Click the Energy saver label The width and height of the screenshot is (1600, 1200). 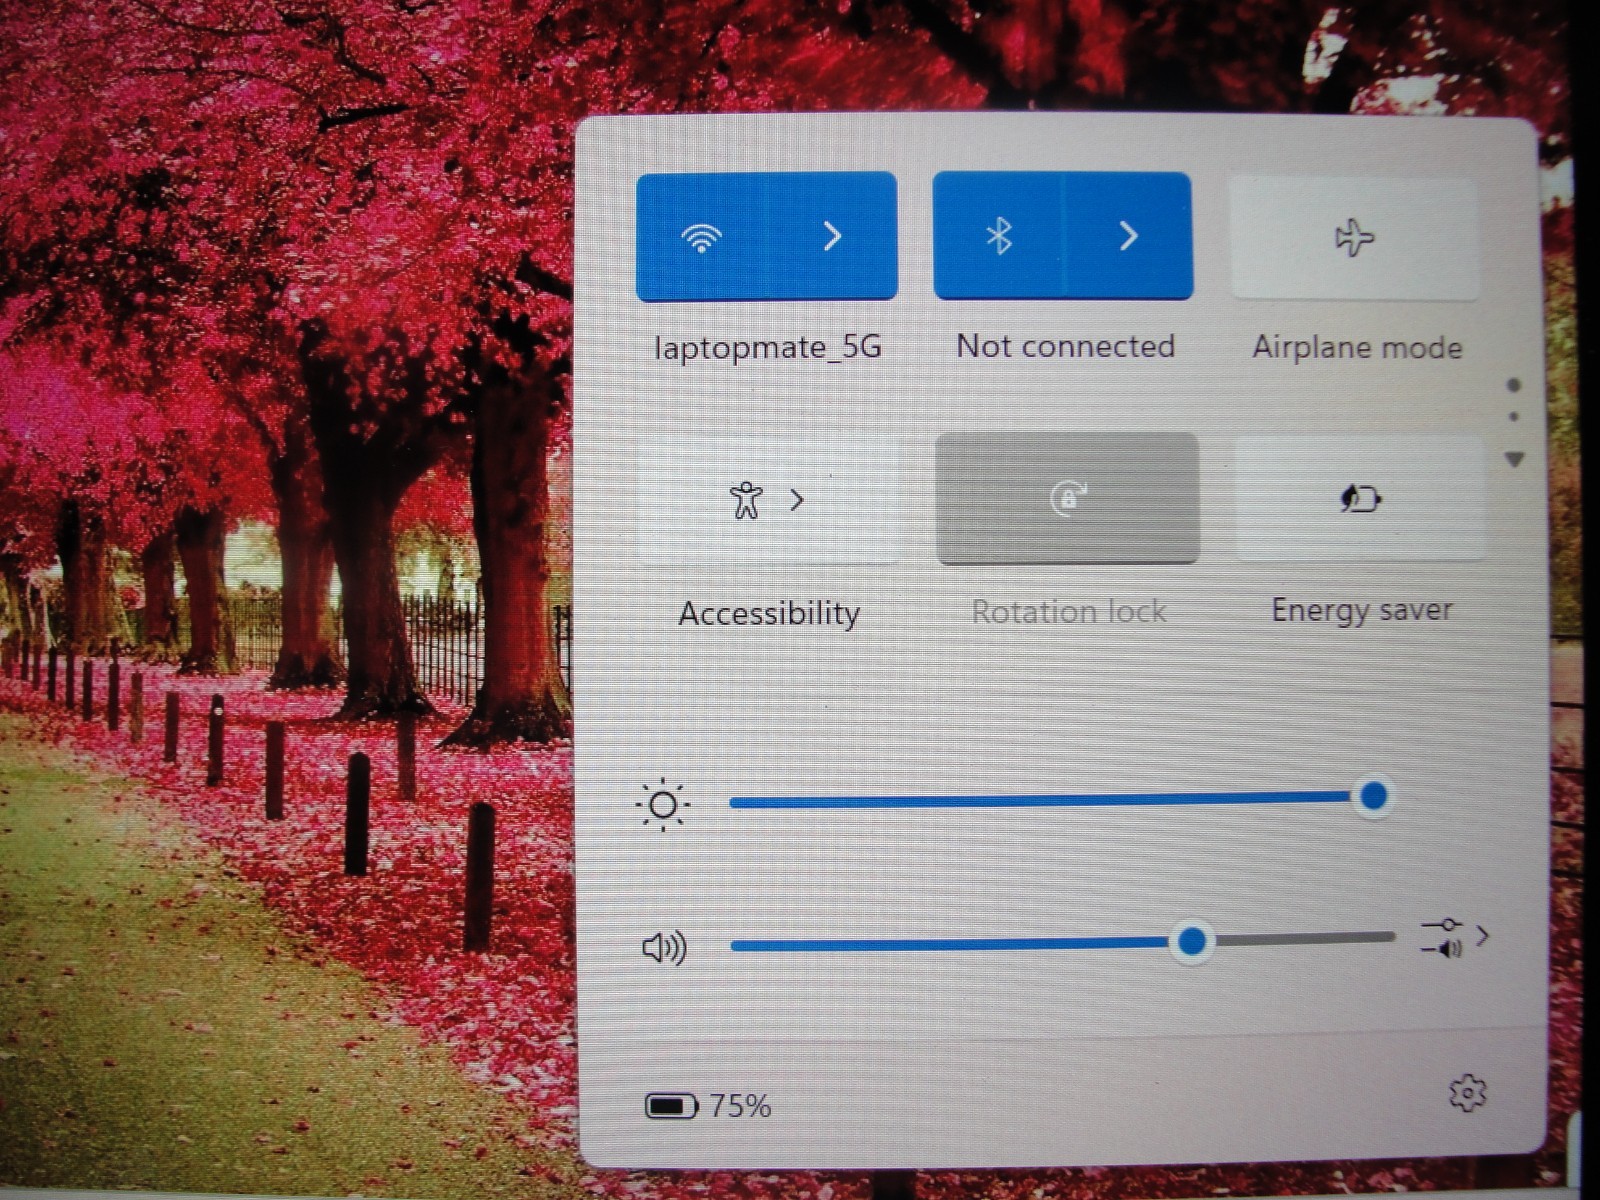tap(1361, 610)
